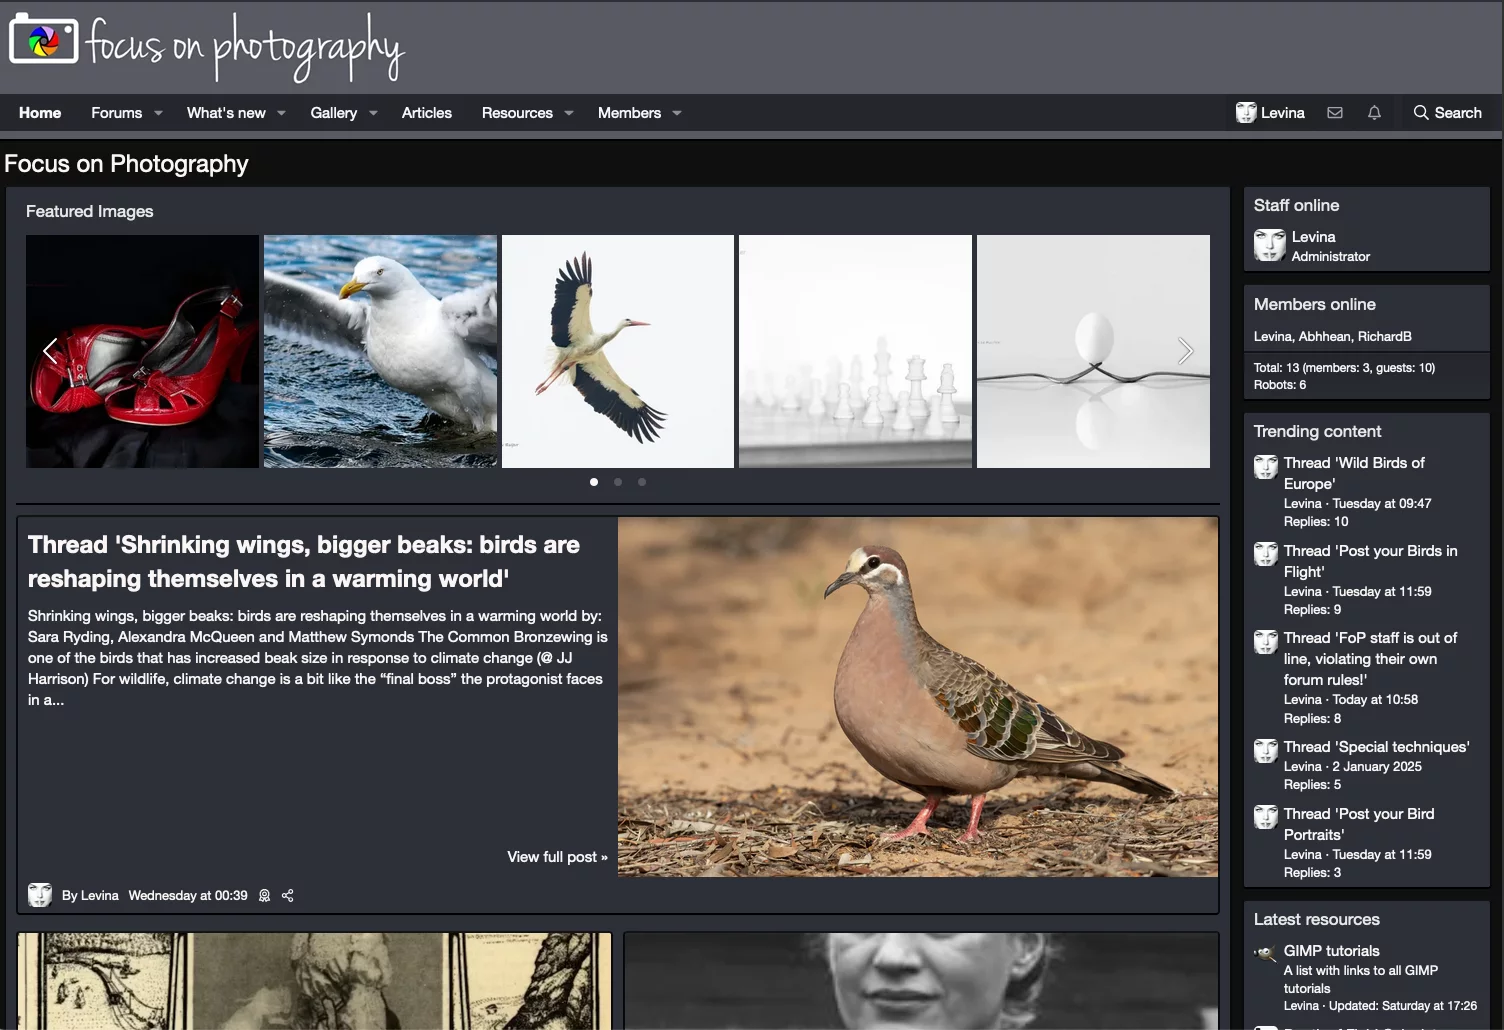Open the Articles menu item

click(x=427, y=113)
